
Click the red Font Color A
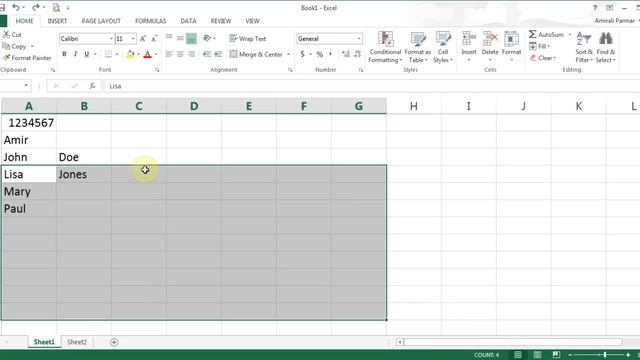pyautogui.click(x=148, y=54)
